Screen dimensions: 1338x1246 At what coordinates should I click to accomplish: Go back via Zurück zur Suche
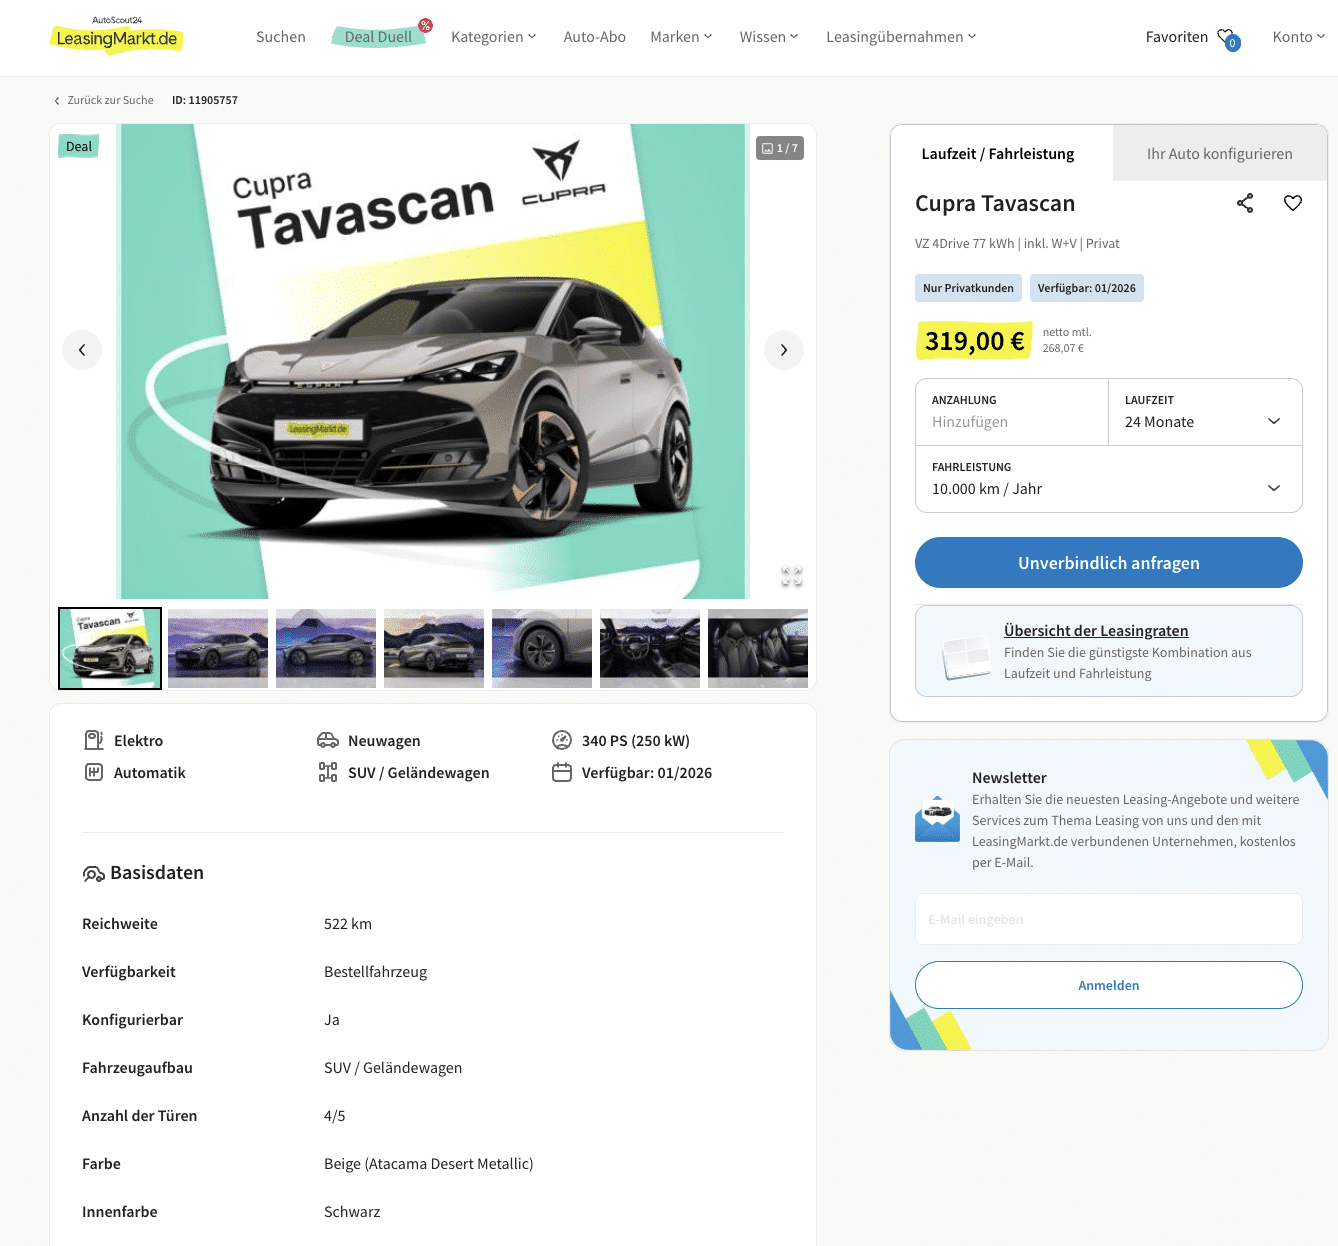(104, 100)
